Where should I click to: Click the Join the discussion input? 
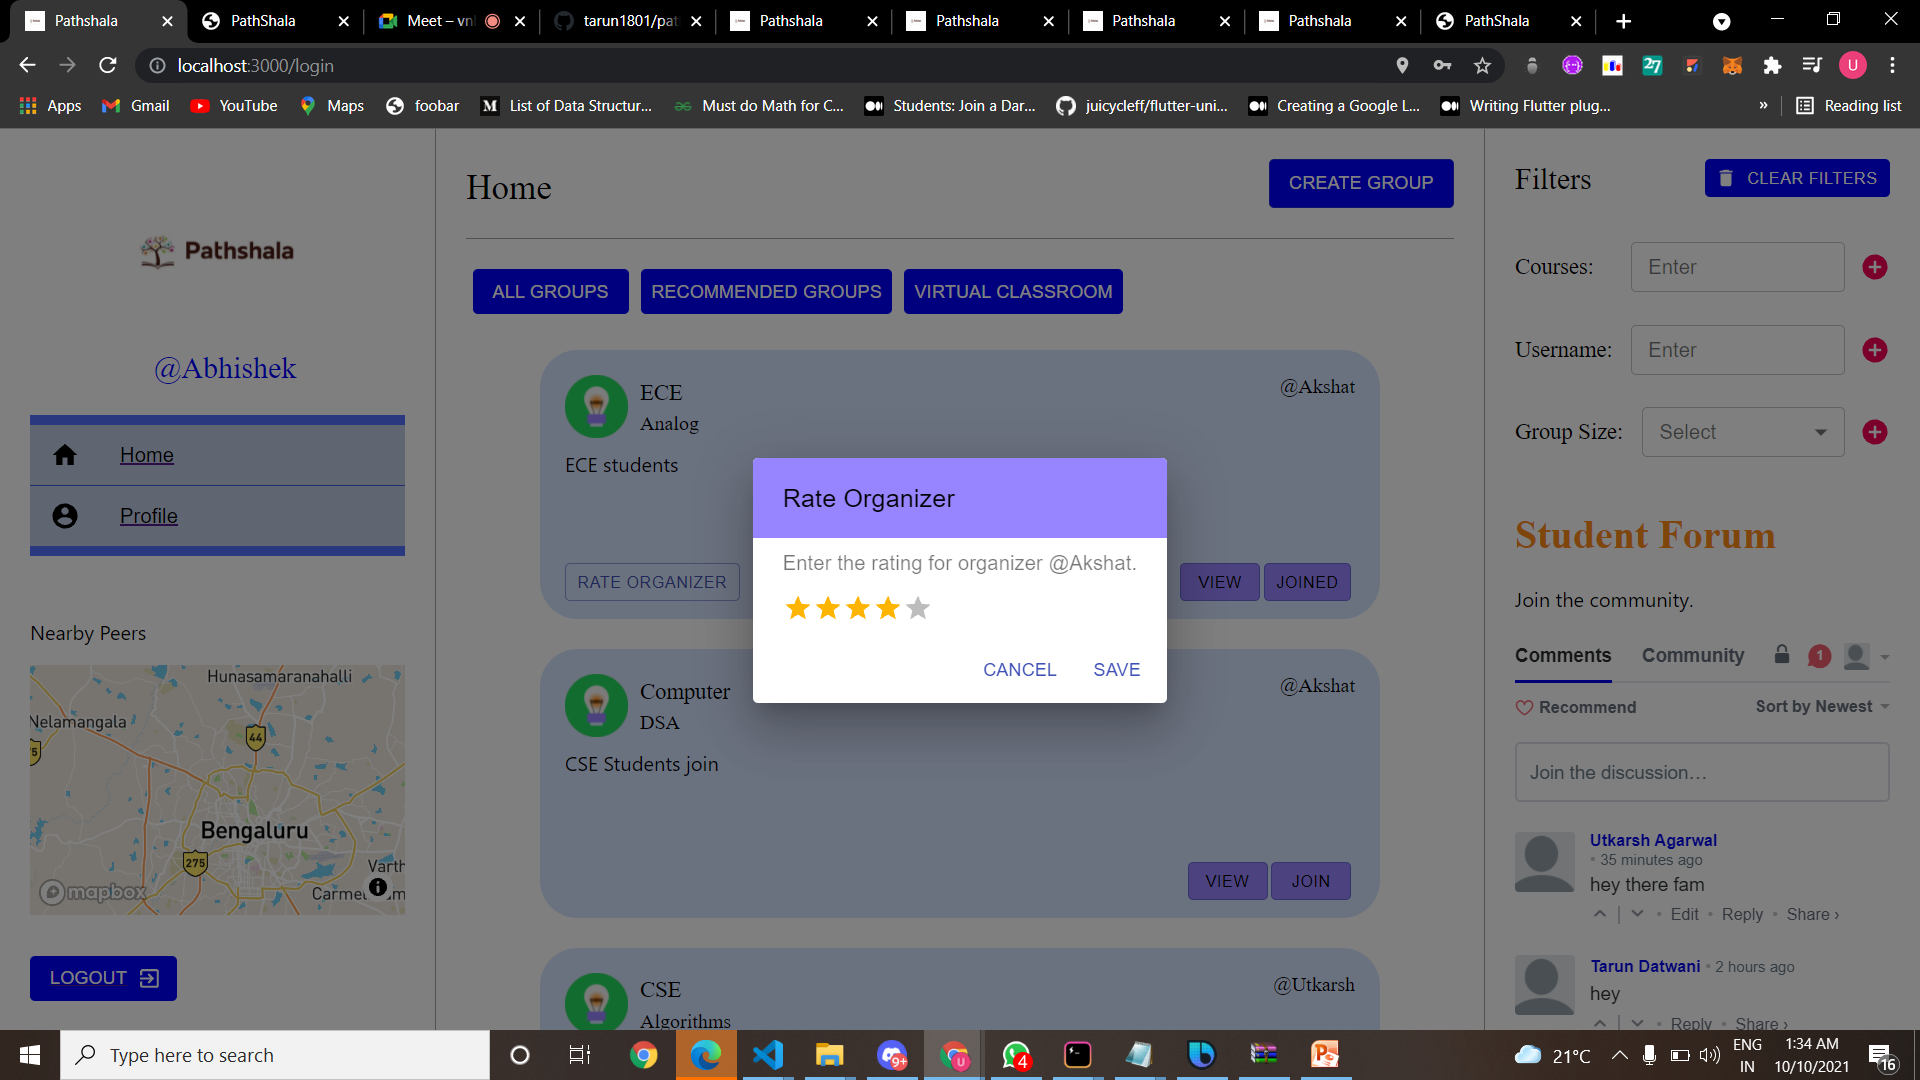click(x=1701, y=772)
